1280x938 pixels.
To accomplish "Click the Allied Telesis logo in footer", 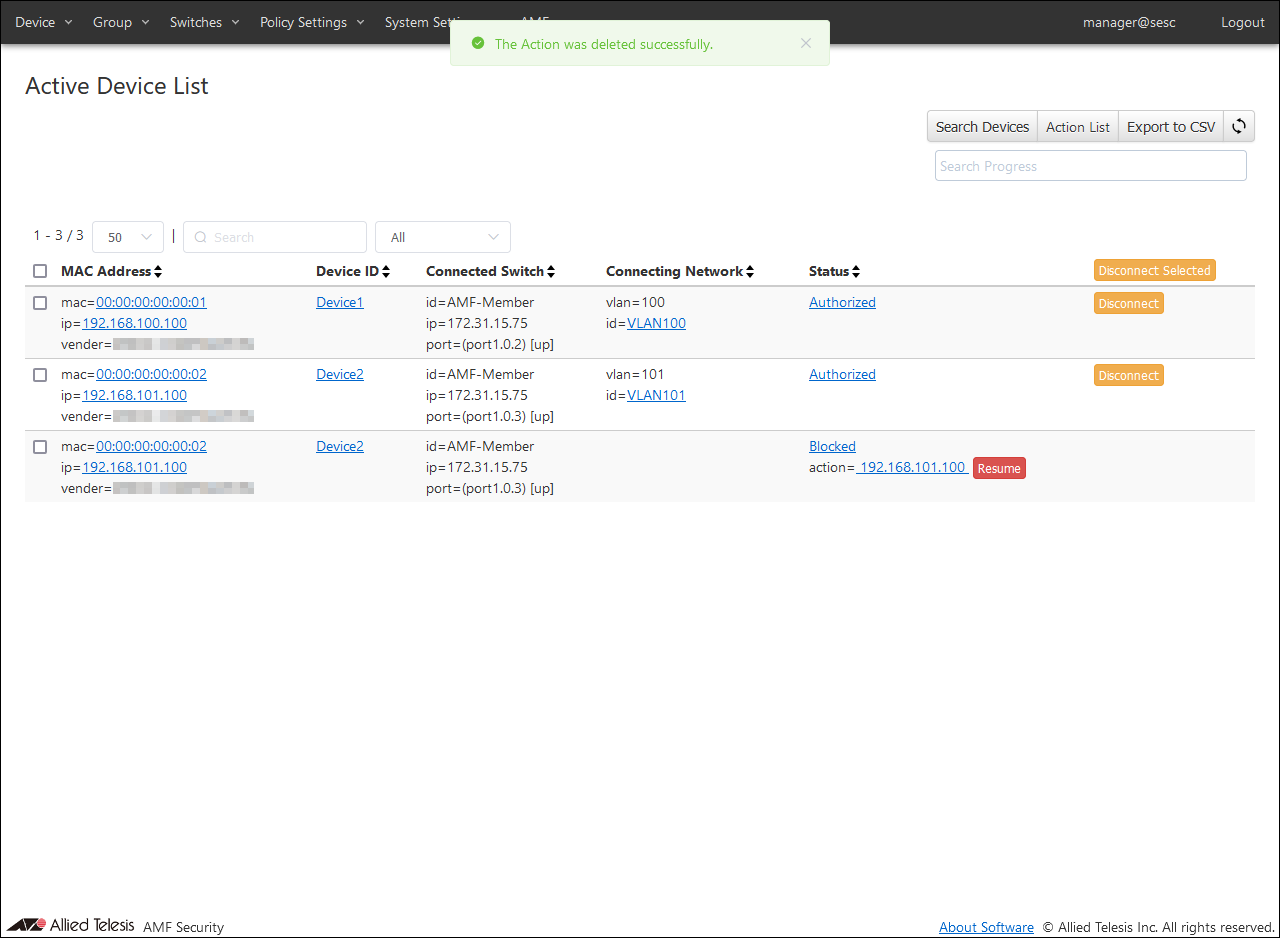I will pos(71,925).
